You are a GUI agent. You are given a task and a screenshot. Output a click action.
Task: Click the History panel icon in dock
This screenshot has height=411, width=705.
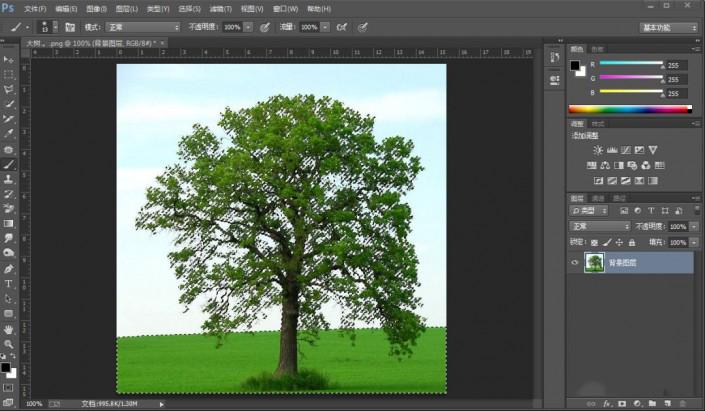tap(554, 57)
